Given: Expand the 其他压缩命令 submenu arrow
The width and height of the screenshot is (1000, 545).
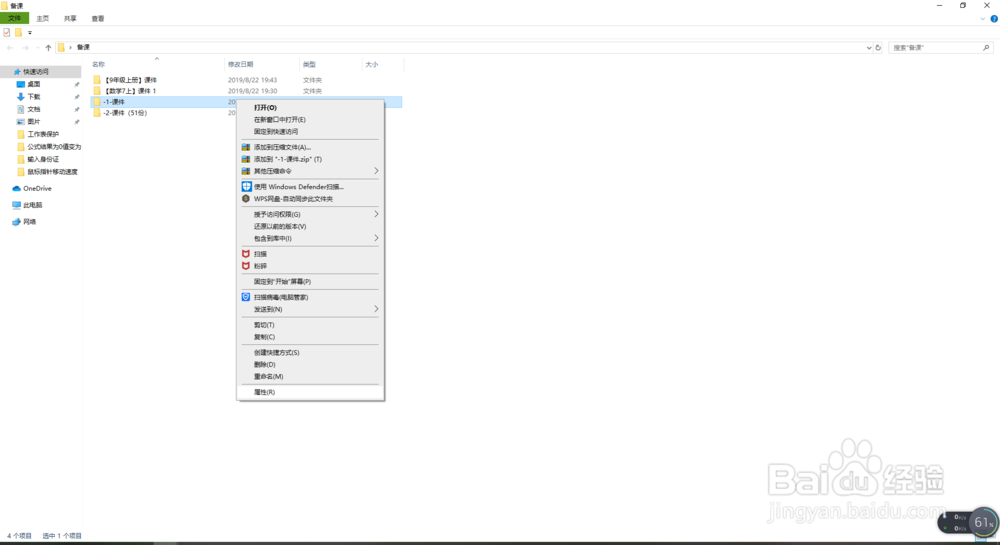Looking at the screenshot, I should (x=376, y=171).
